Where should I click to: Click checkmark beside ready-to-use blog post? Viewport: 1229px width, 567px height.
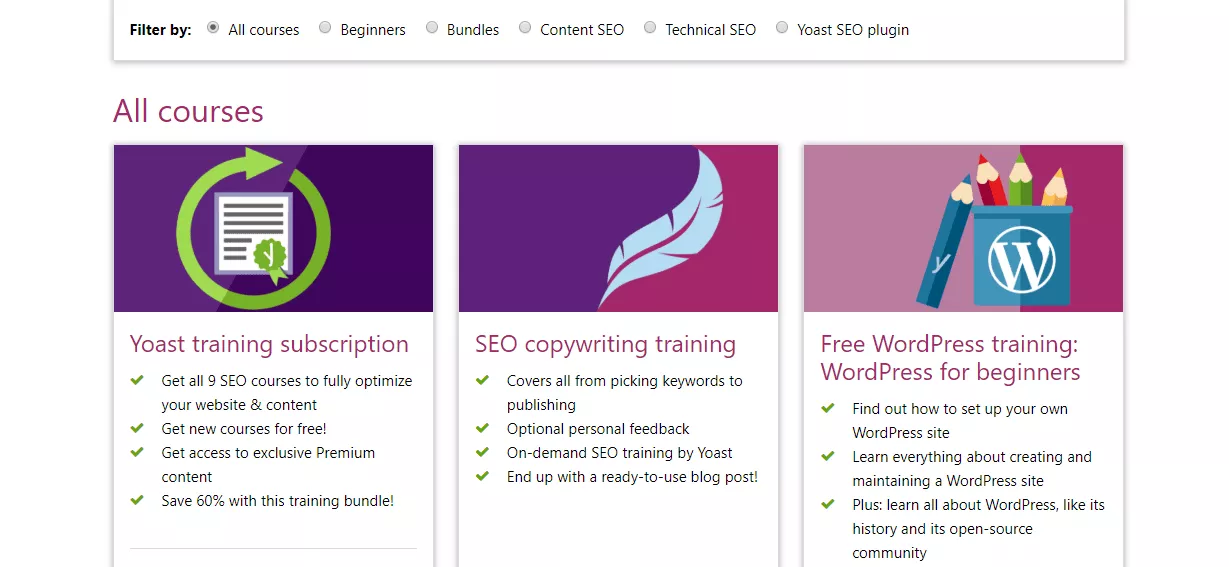coord(482,476)
